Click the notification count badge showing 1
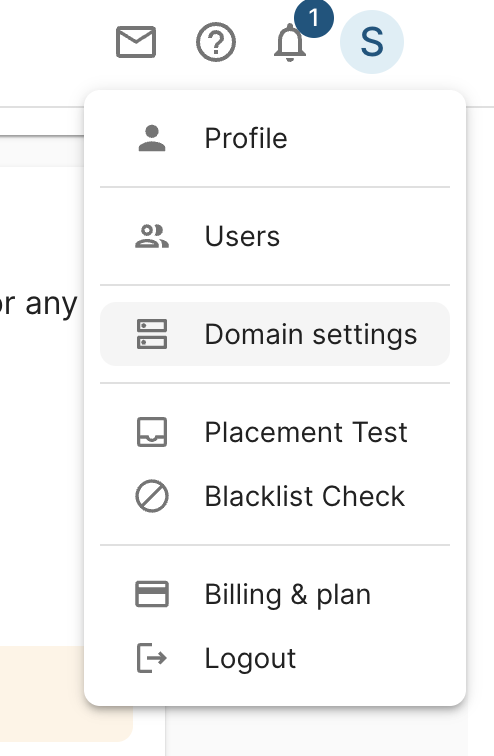The height and width of the screenshot is (756, 494). pyautogui.click(x=314, y=18)
